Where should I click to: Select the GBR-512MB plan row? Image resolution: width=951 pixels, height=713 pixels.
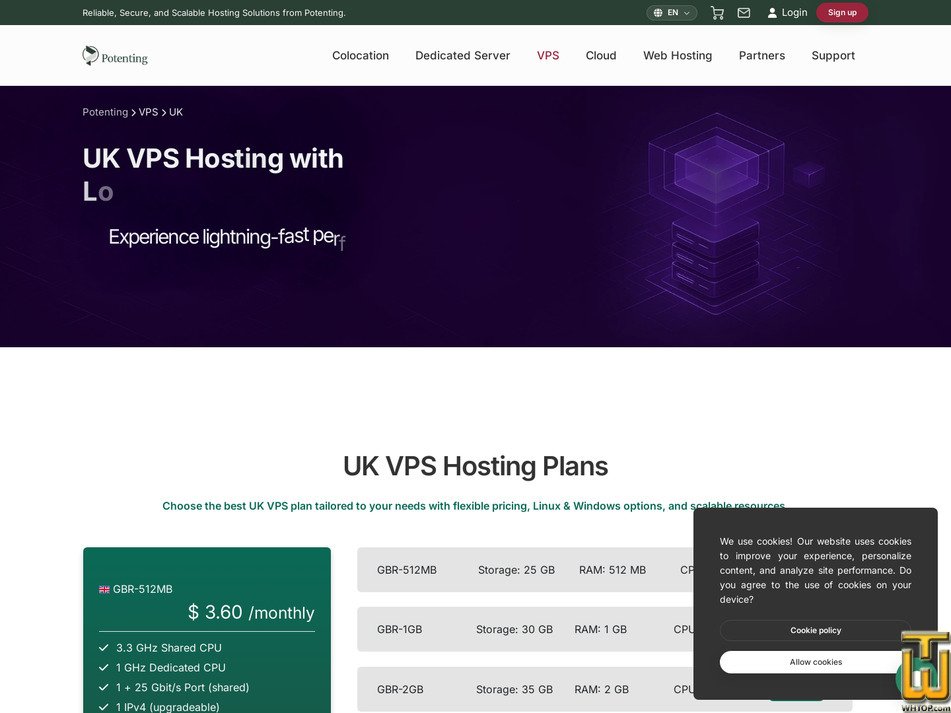point(605,570)
